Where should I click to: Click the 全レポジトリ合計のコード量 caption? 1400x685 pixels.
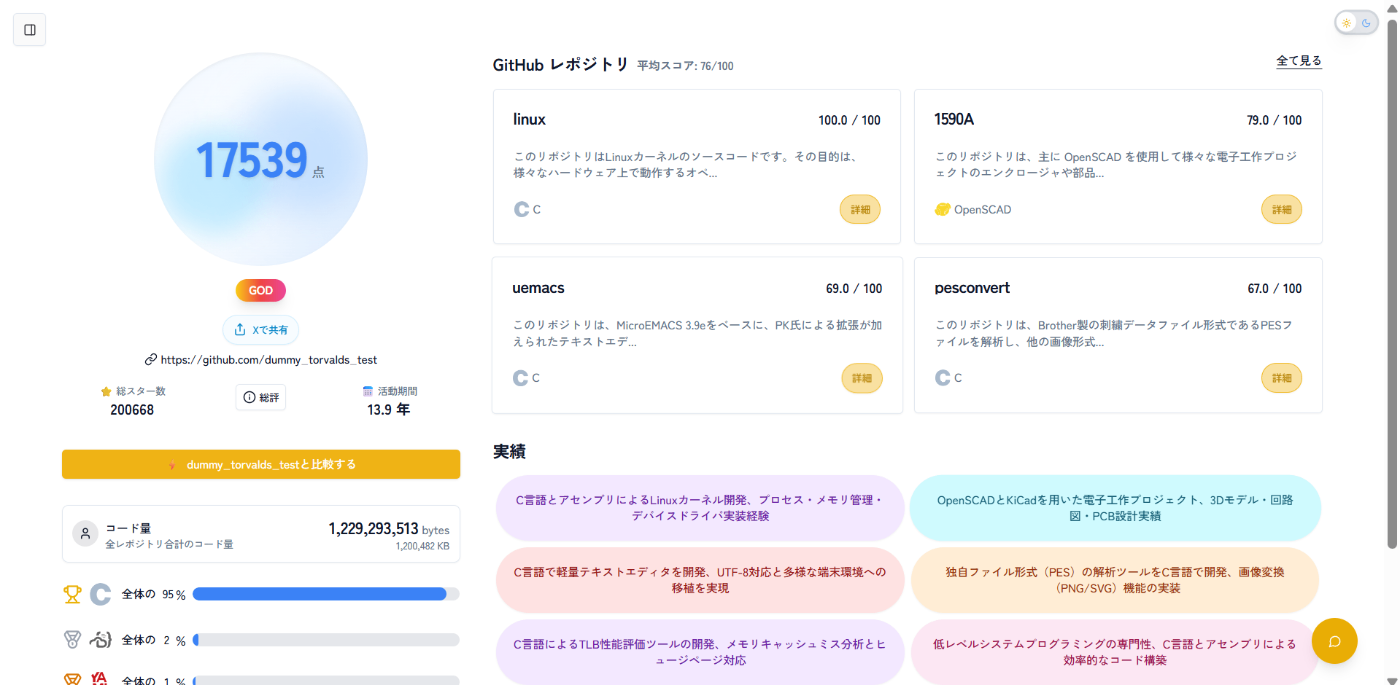[x=169, y=544]
